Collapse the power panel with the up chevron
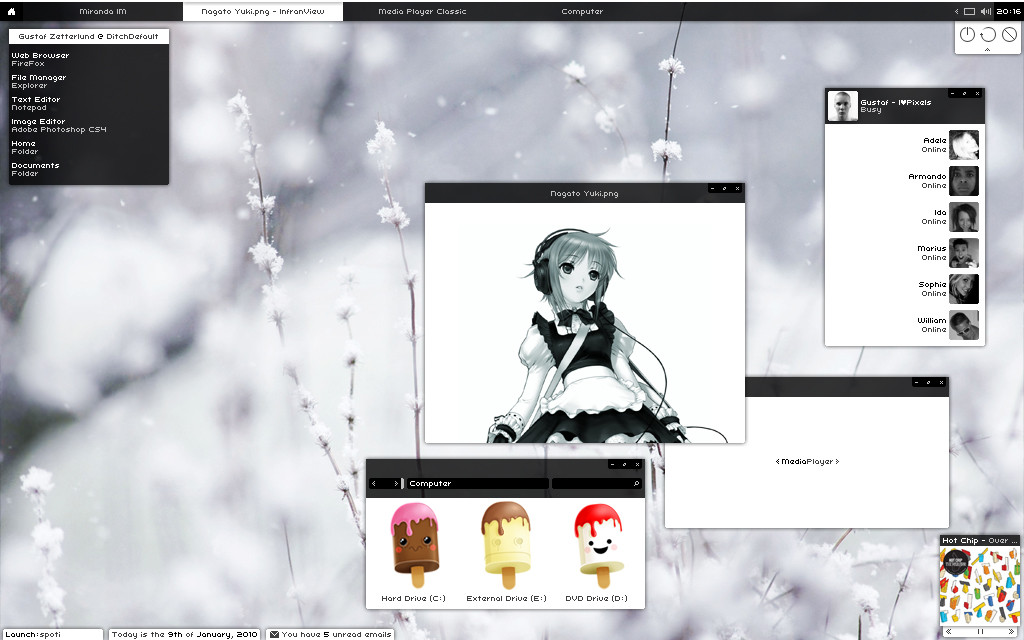 (x=987, y=50)
